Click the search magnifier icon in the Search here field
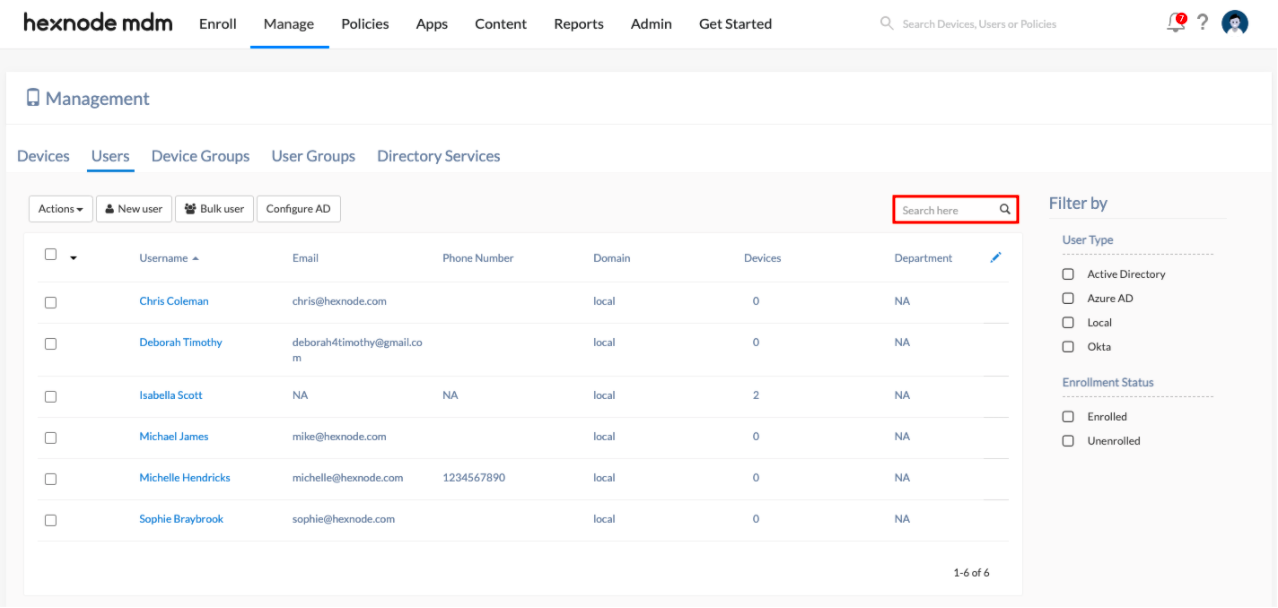This screenshot has height=608, width=1278. pyautogui.click(x=1004, y=209)
